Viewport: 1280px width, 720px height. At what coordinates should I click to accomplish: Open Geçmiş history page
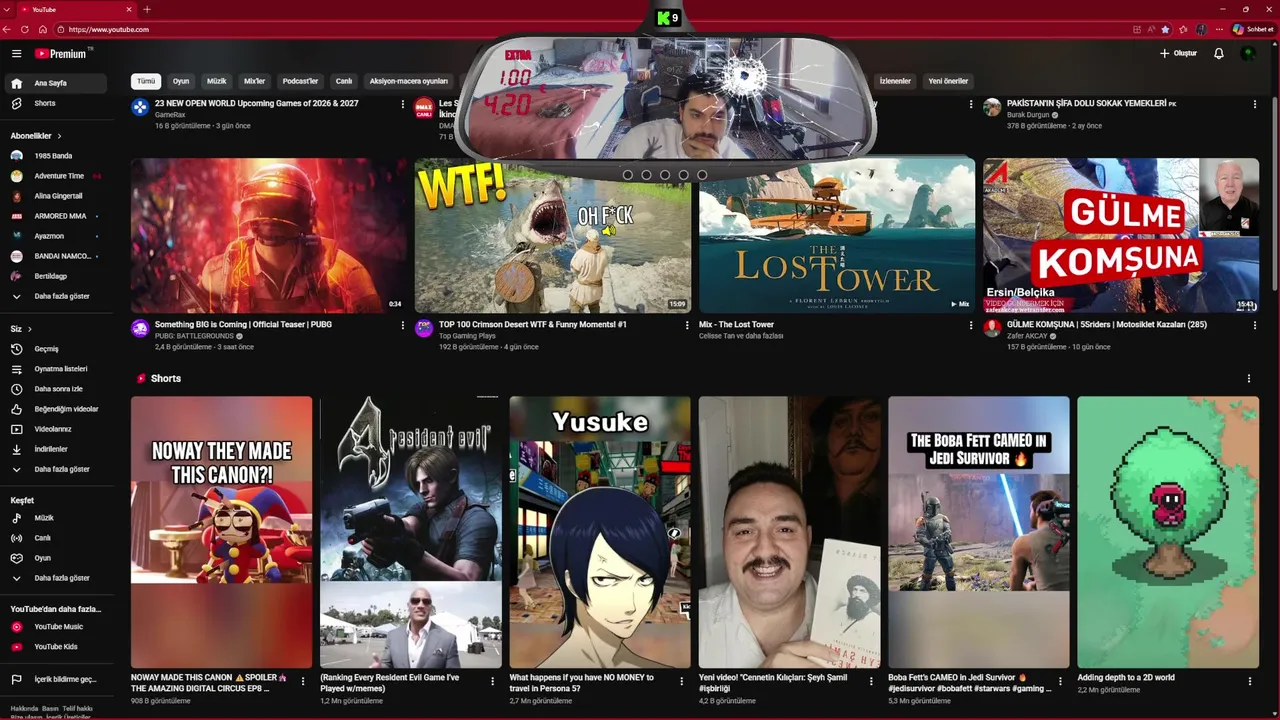coord(56,349)
